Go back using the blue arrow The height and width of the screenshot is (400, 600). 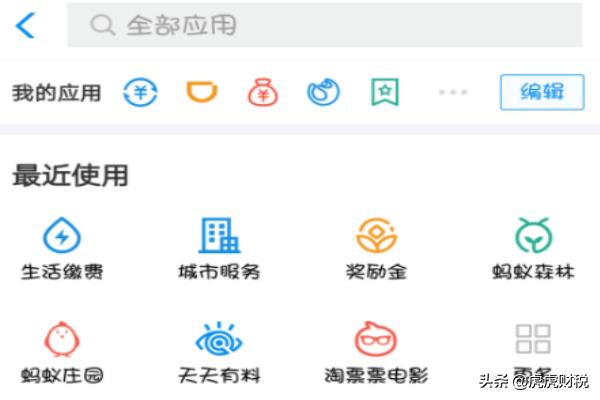[25, 25]
